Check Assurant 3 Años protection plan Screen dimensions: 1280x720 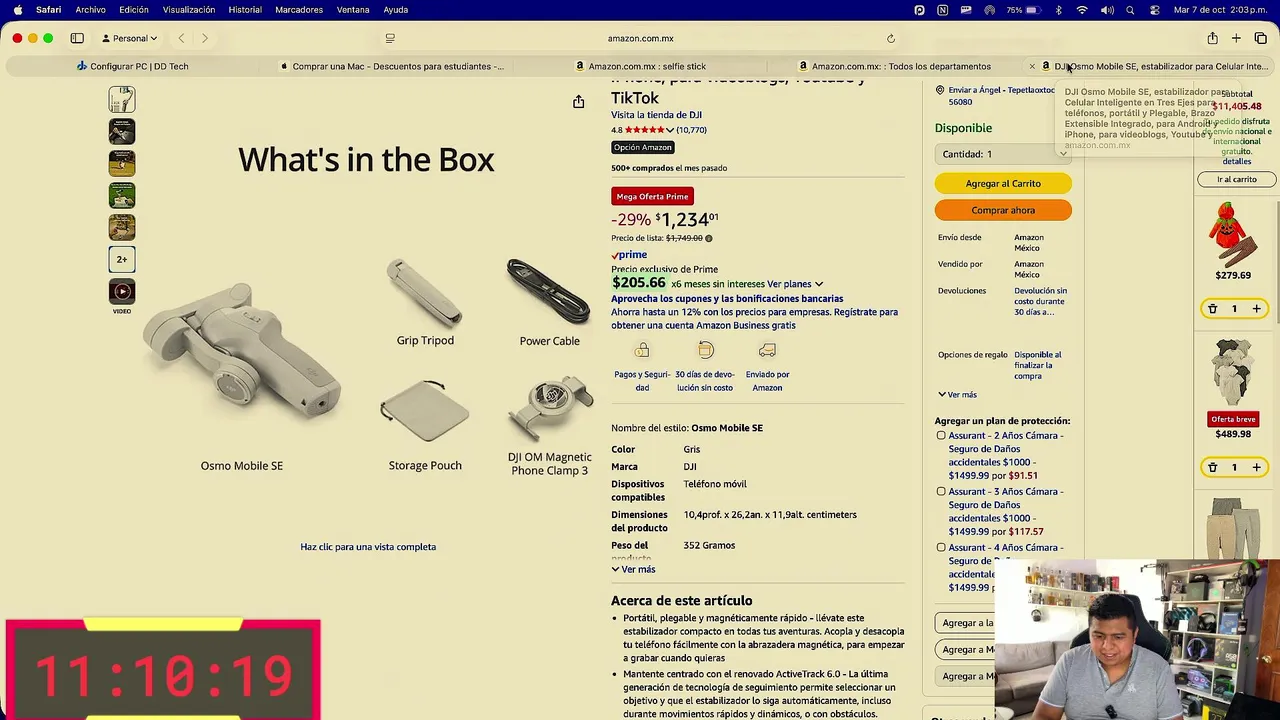(x=941, y=492)
